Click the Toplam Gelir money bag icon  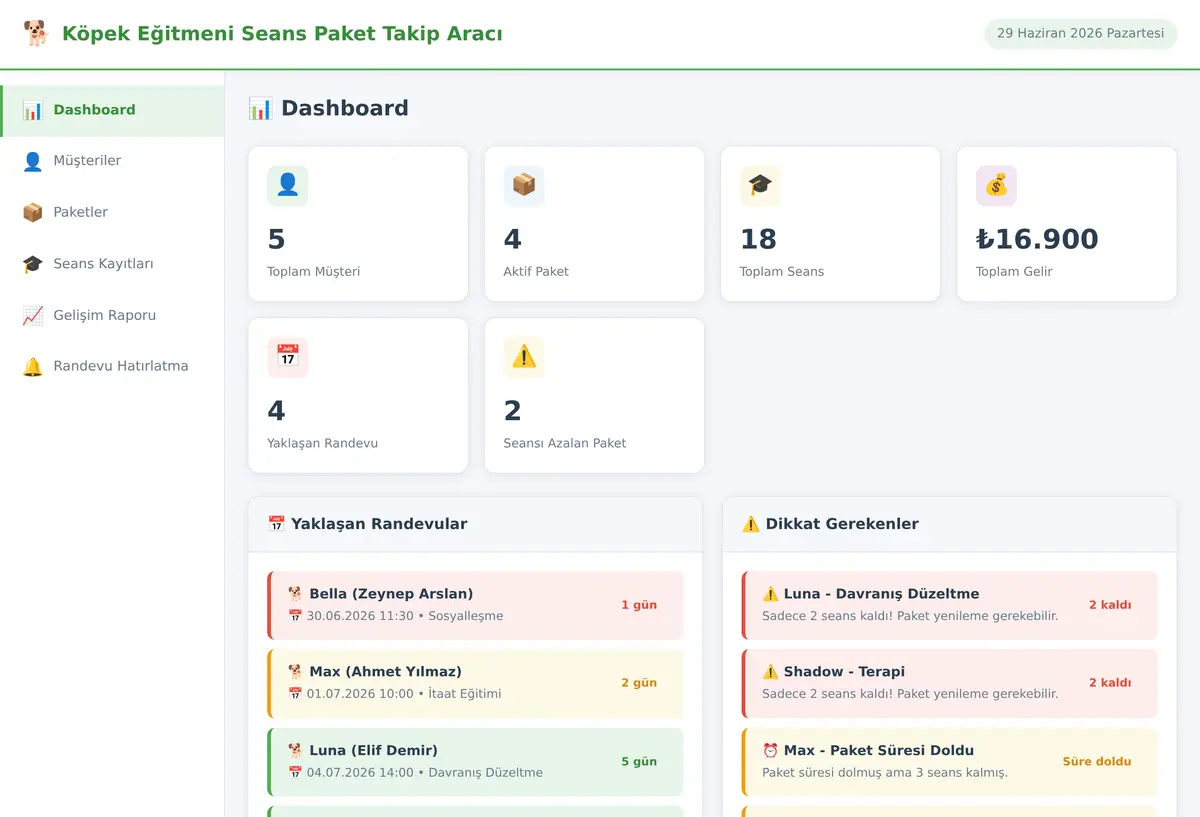(x=996, y=186)
